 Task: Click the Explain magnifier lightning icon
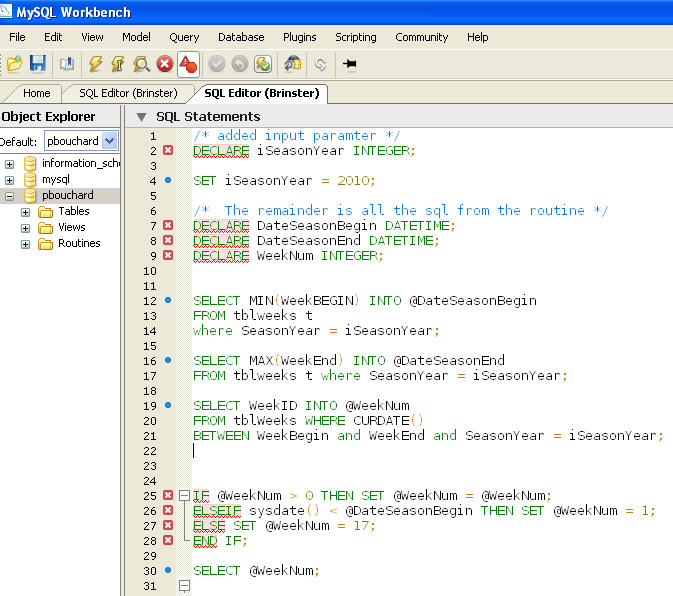pyautogui.click(x=141, y=64)
